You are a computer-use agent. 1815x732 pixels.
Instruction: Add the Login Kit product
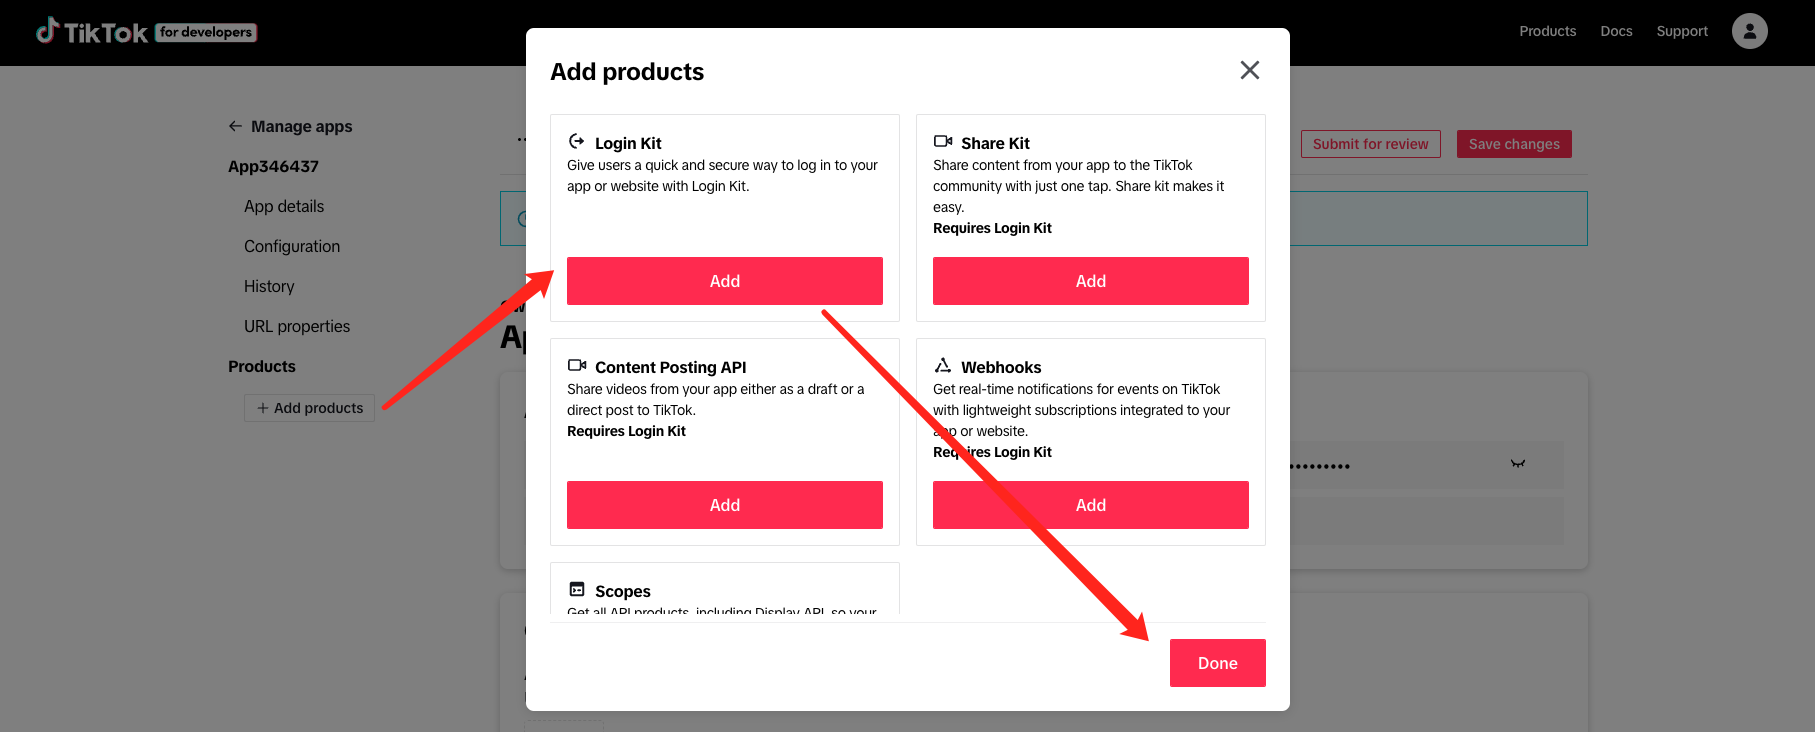(724, 281)
